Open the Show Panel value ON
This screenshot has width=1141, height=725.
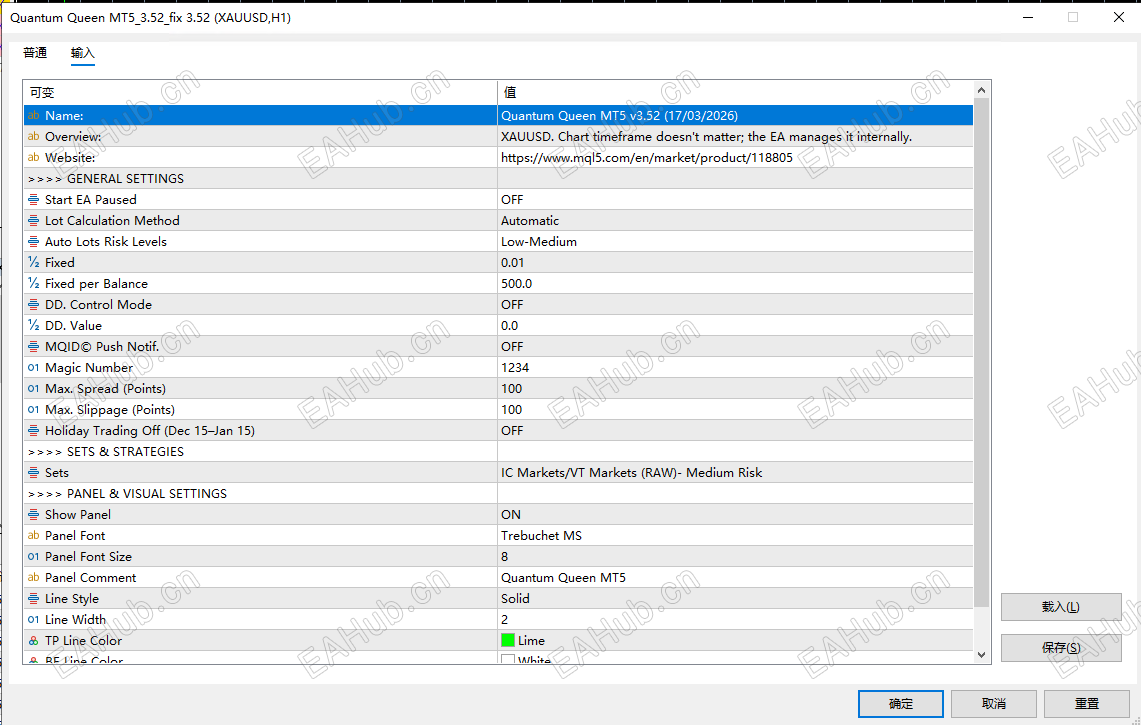point(735,515)
